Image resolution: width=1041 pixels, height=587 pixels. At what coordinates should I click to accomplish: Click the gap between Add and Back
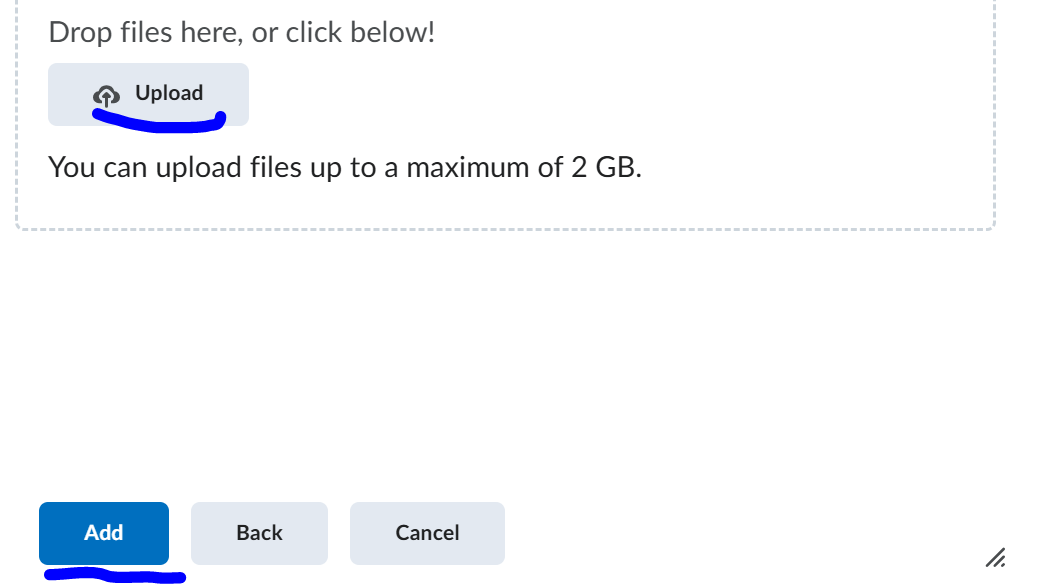[x=180, y=533]
